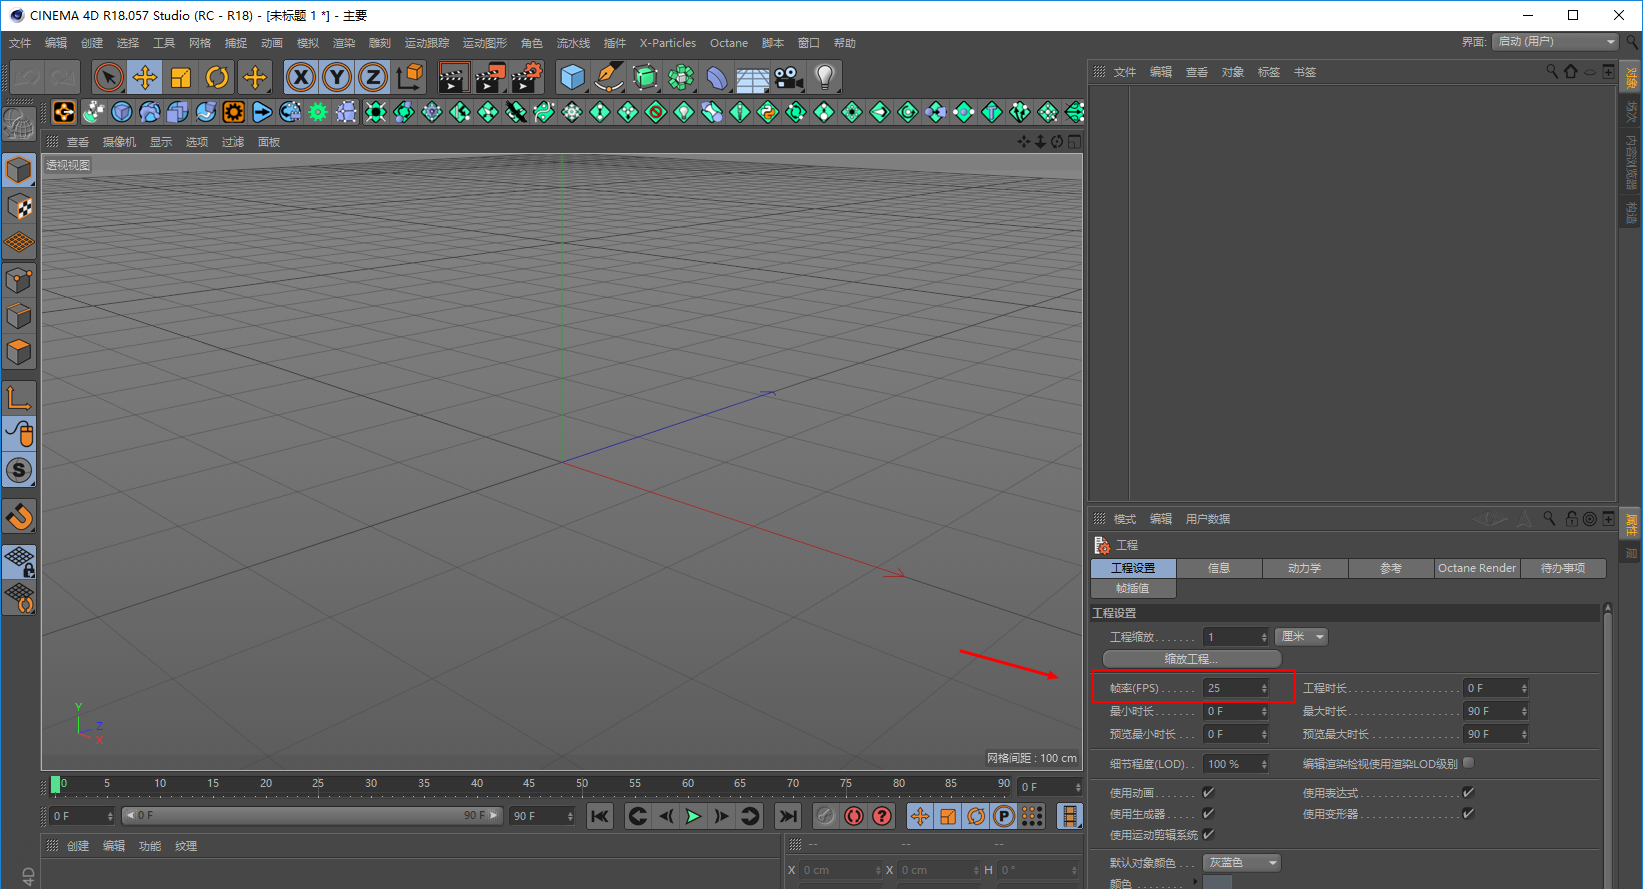Switch to the 信息 tab
Screen dimensions: 1643x889
pos(1219,568)
